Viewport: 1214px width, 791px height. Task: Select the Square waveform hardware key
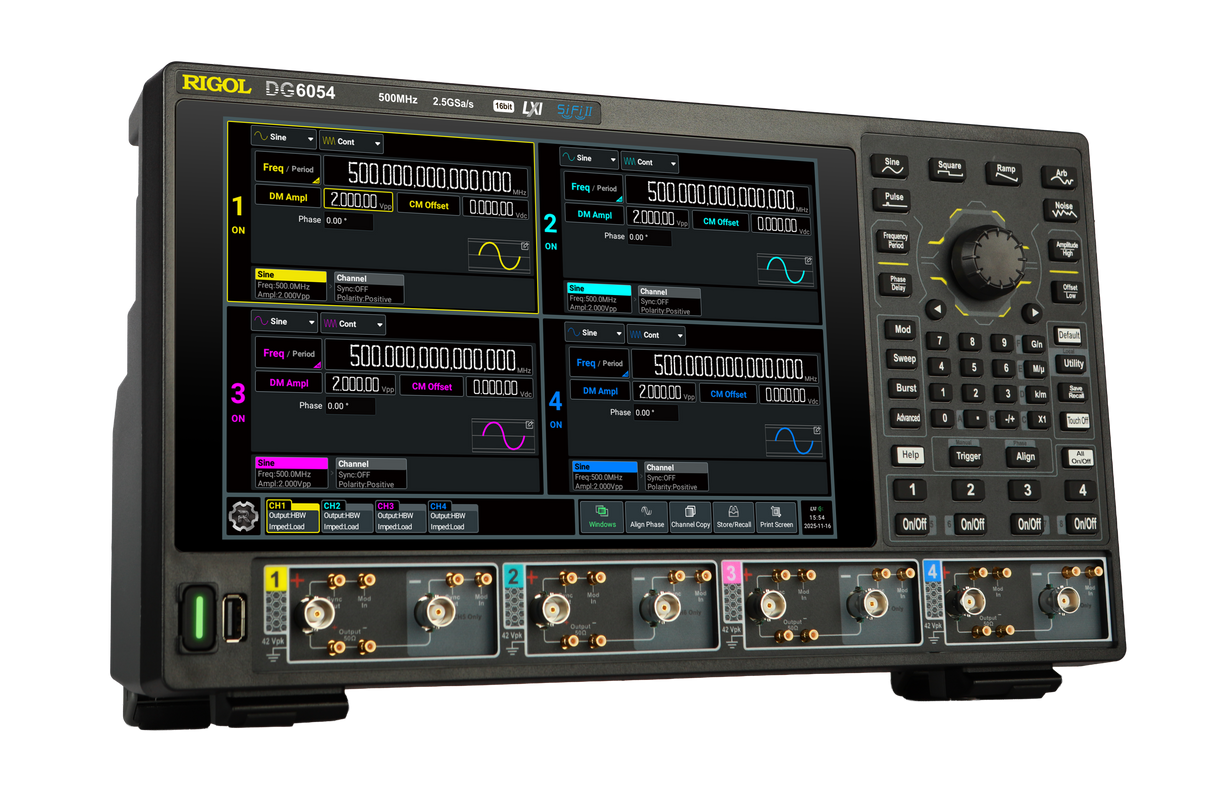[949, 169]
